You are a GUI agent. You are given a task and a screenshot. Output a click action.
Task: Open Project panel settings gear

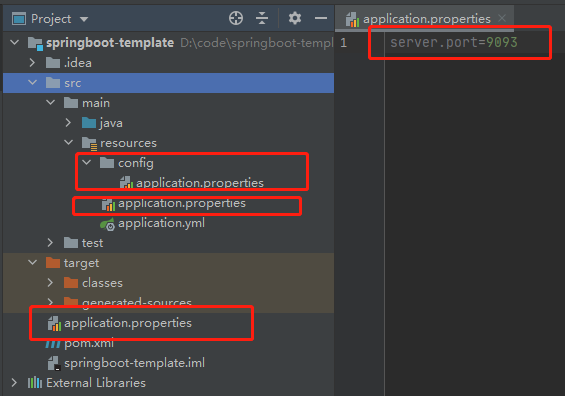[x=295, y=18]
